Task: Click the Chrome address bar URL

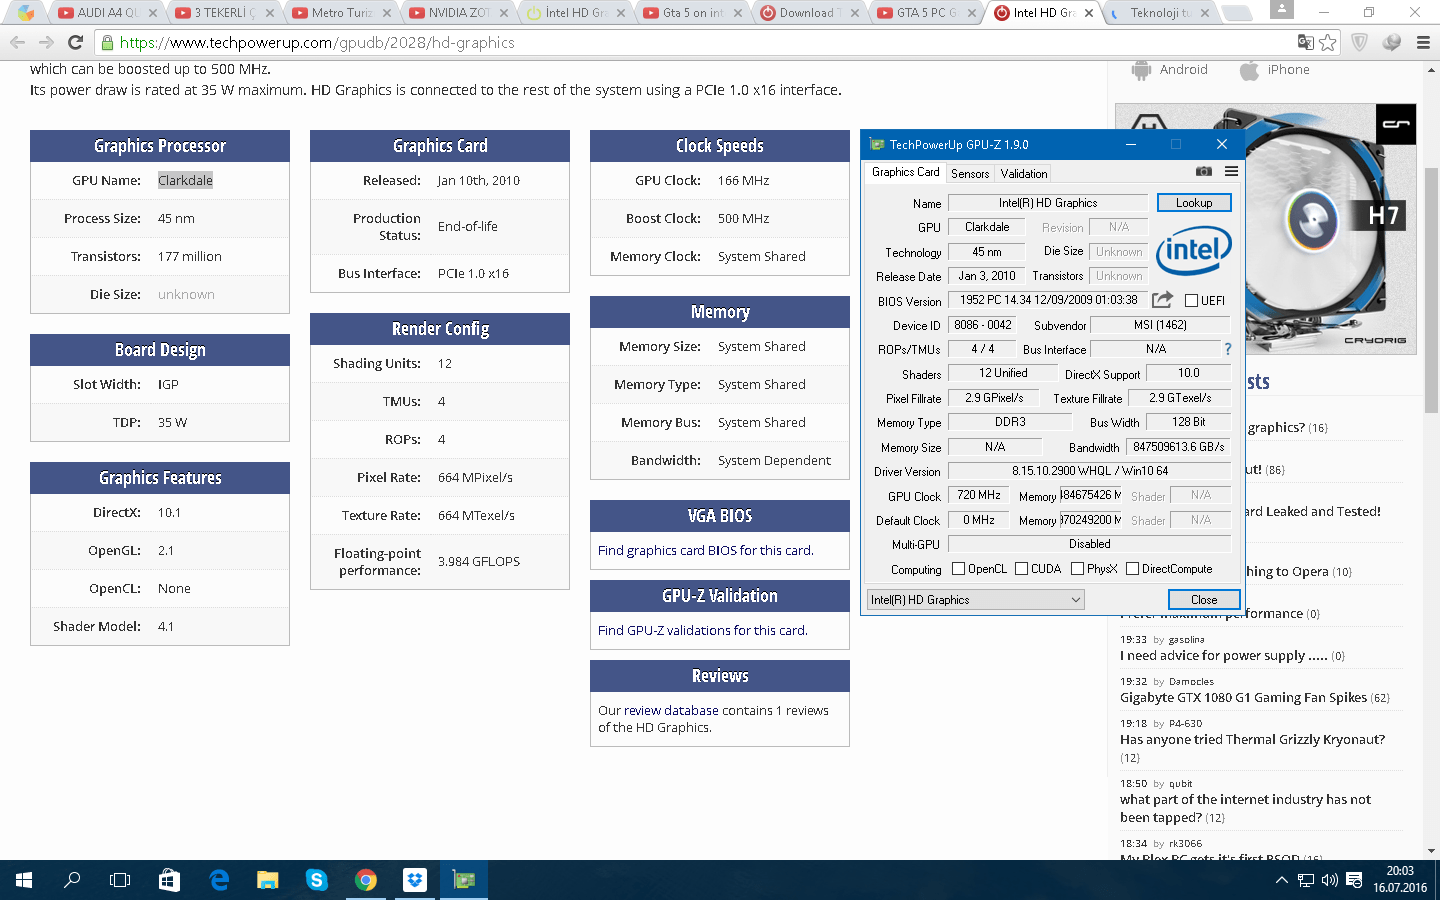Action: [317, 42]
